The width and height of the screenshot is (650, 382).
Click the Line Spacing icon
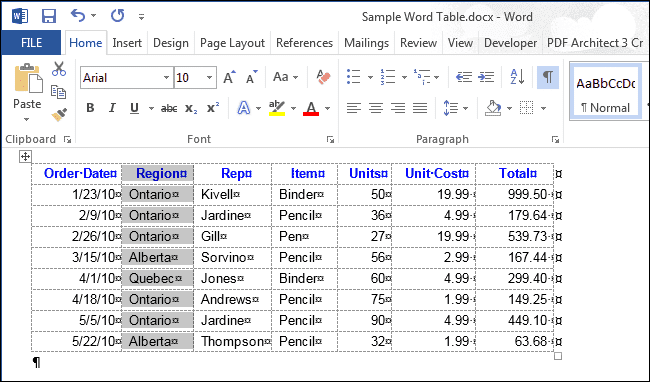(450, 109)
